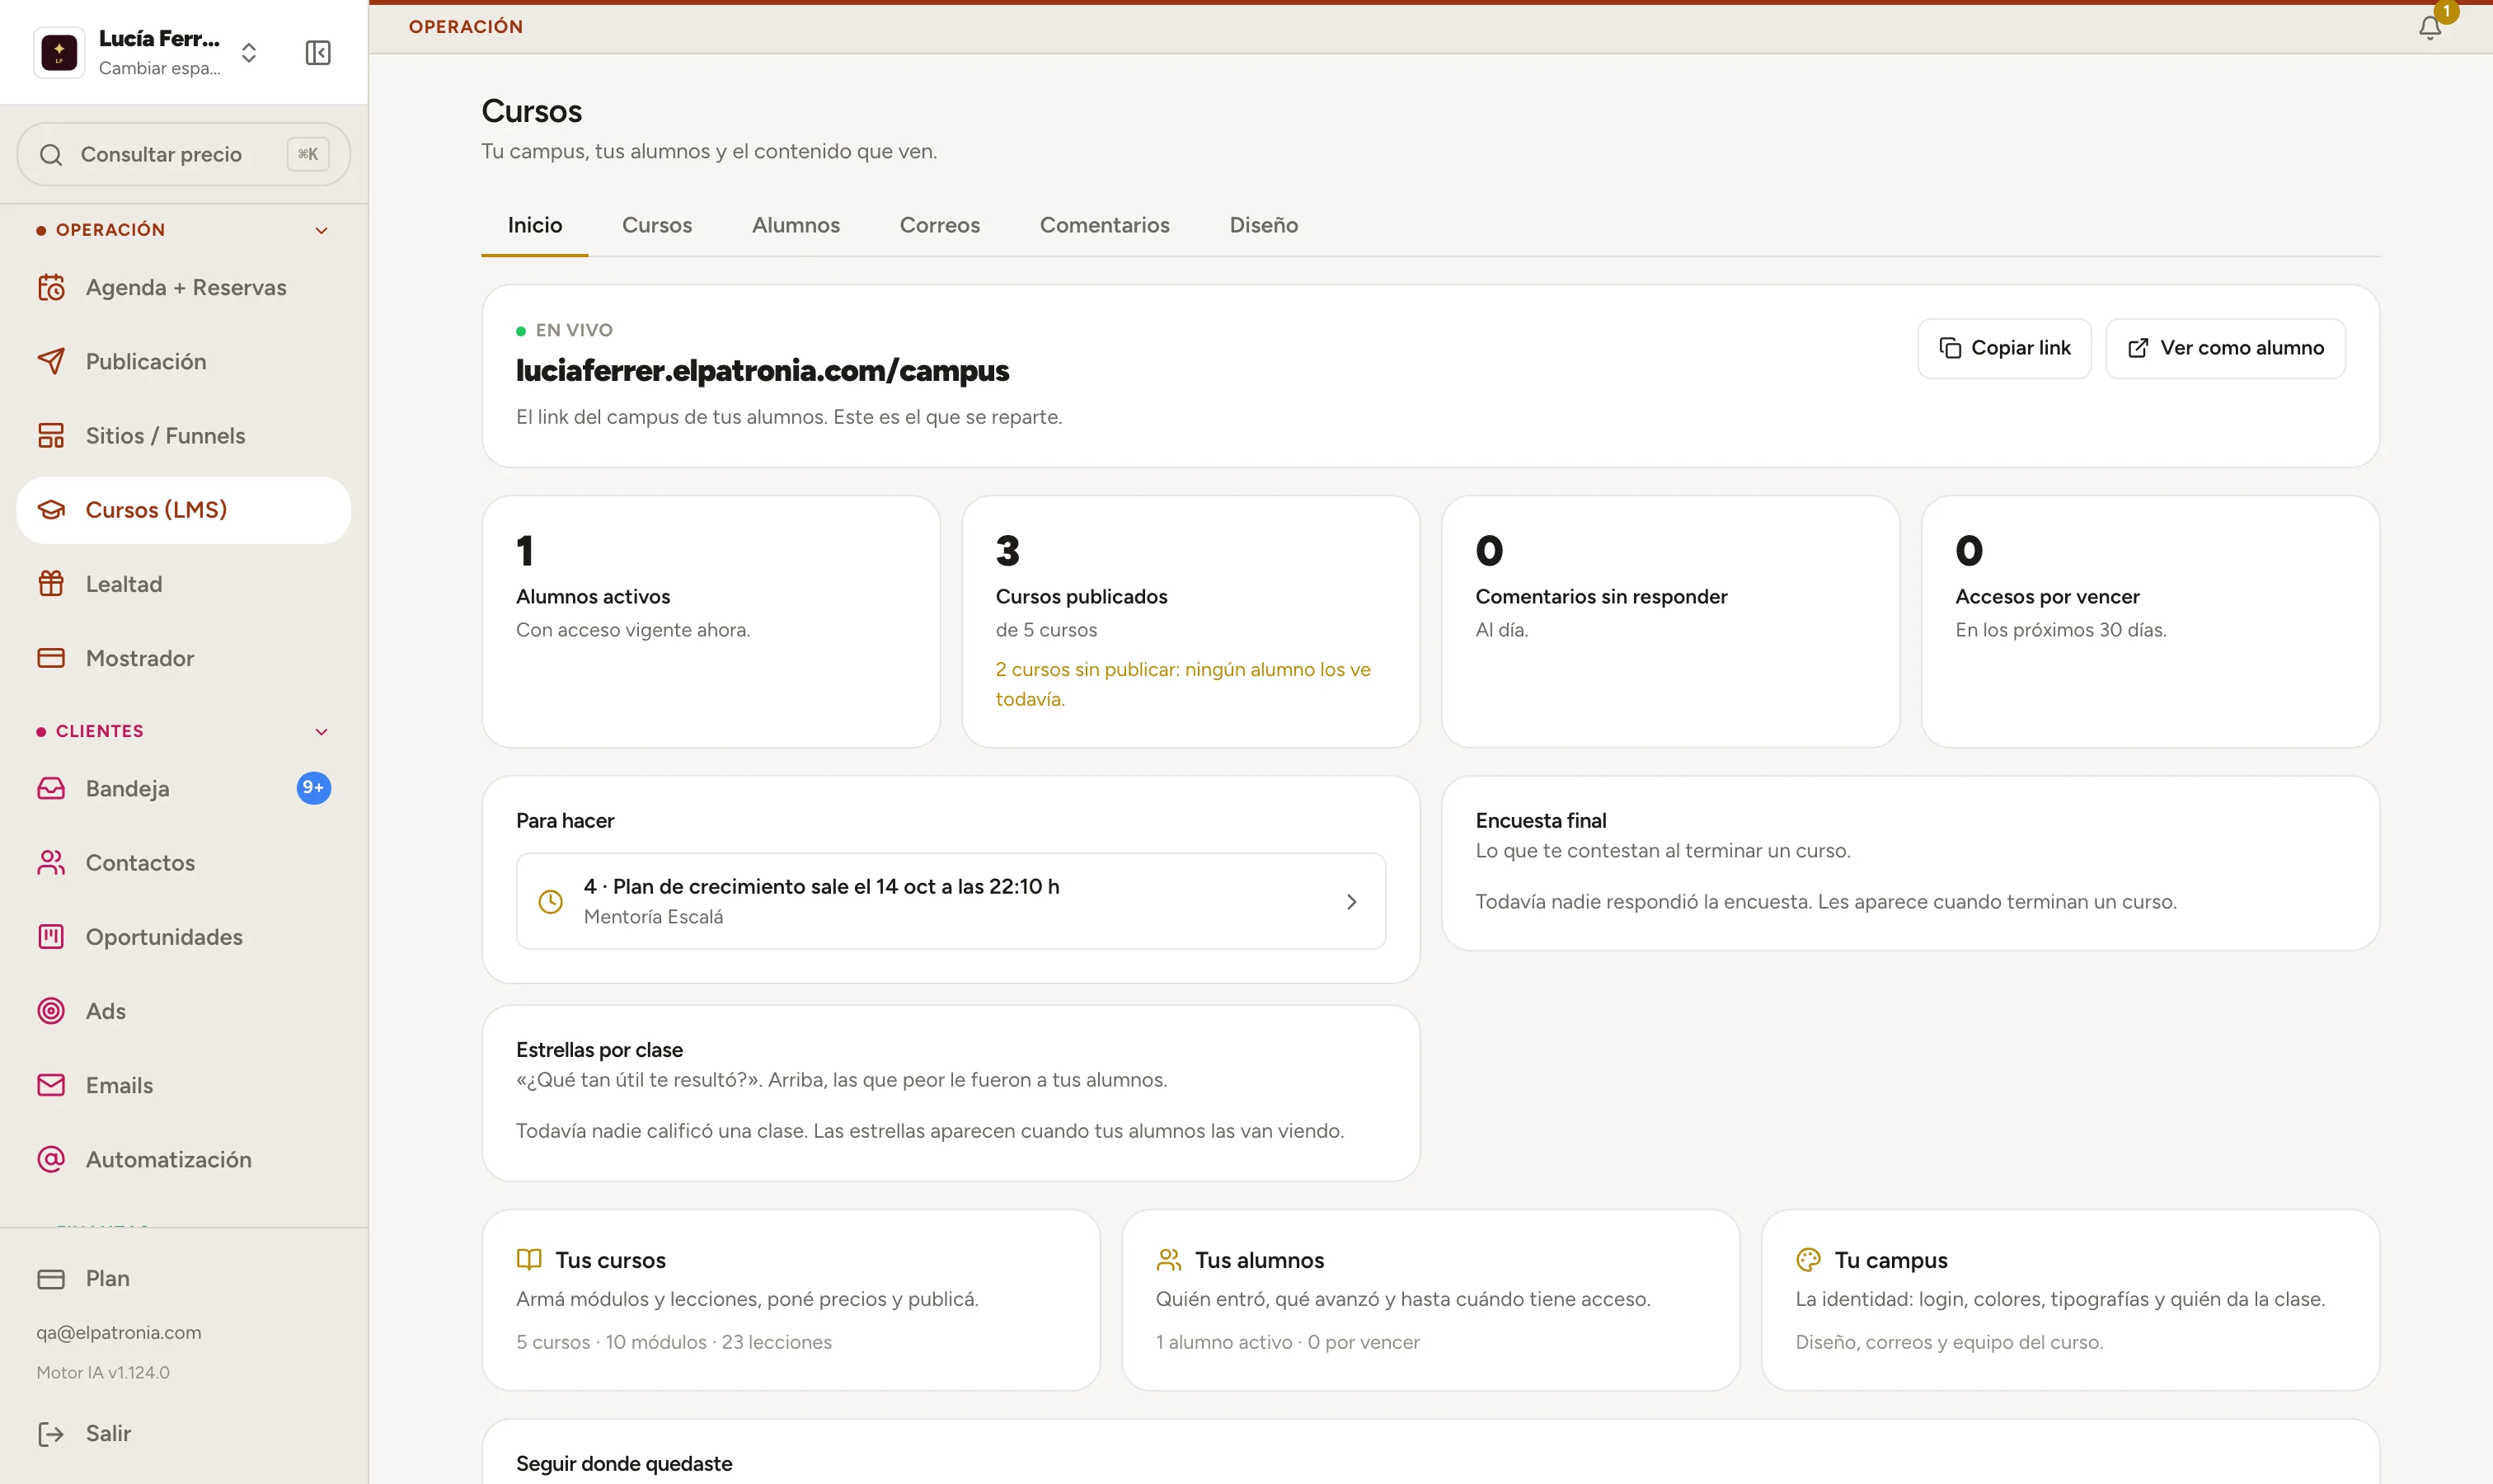Open the Plan de crecimiento to-do item
Image resolution: width=2493 pixels, height=1484 pixels.
click(x=950, y=901)
